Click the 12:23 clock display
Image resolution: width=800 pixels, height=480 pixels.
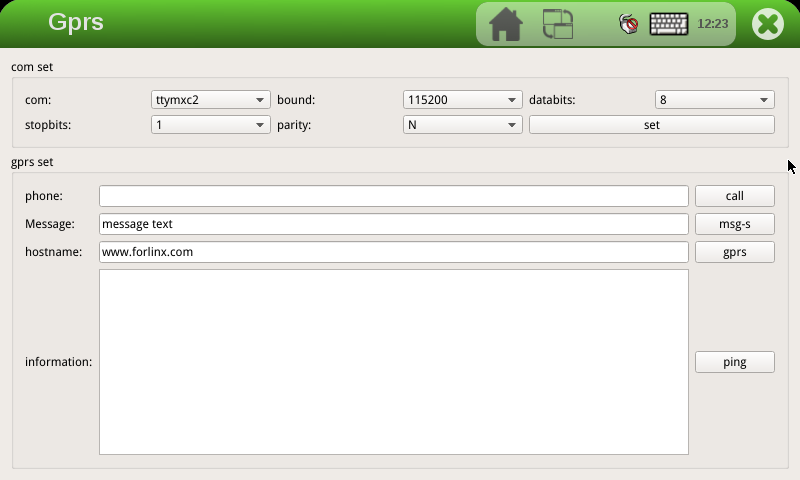point(712,24)
